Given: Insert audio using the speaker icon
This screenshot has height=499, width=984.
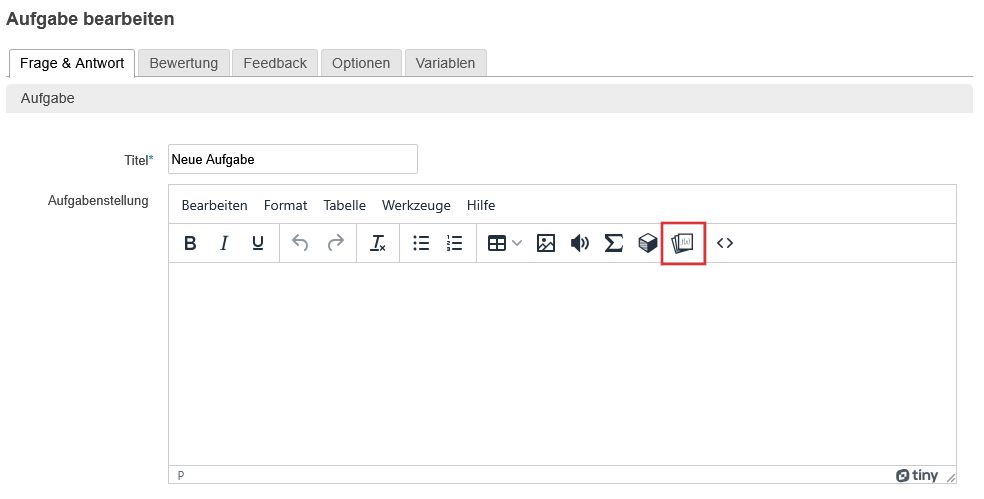Looking at the screenshot, I should pyautogui.click(x=579, y=243).
